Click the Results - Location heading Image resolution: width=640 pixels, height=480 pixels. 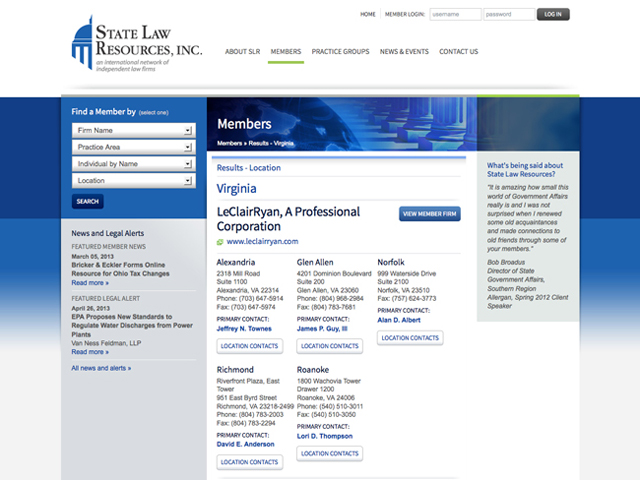[x=249, y=168]
